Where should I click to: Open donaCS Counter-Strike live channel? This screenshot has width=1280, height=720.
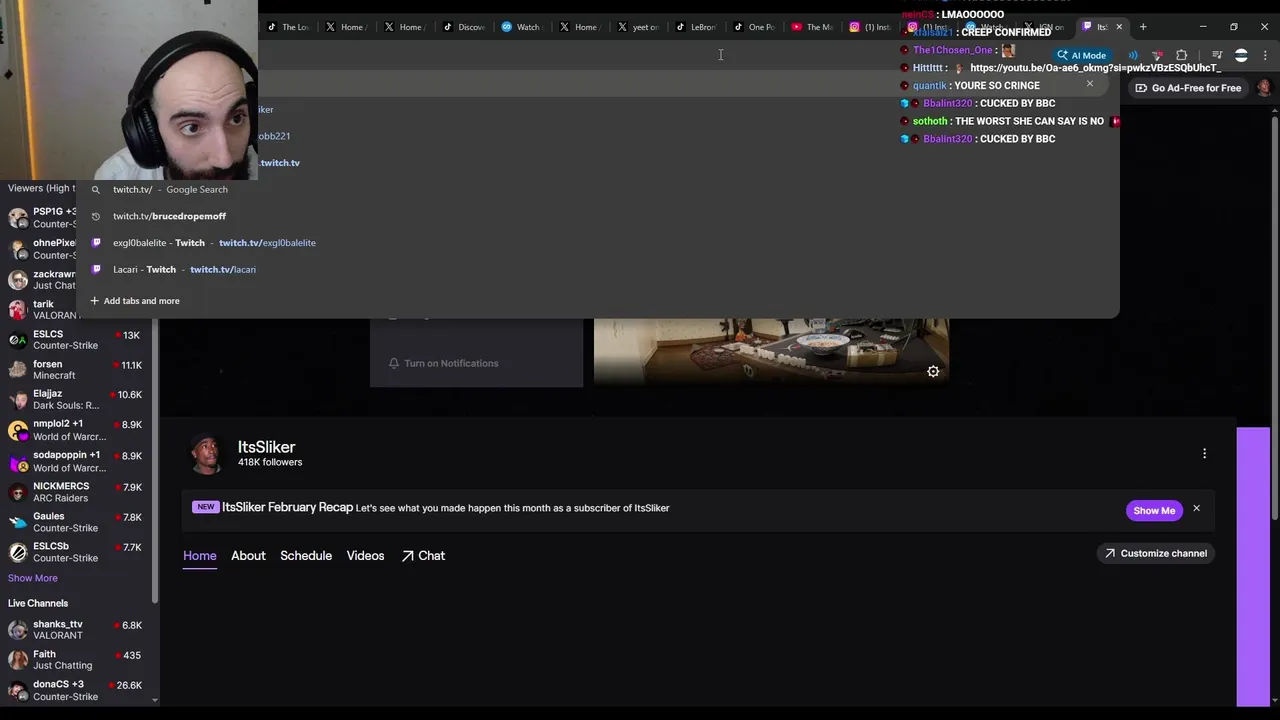76,691
